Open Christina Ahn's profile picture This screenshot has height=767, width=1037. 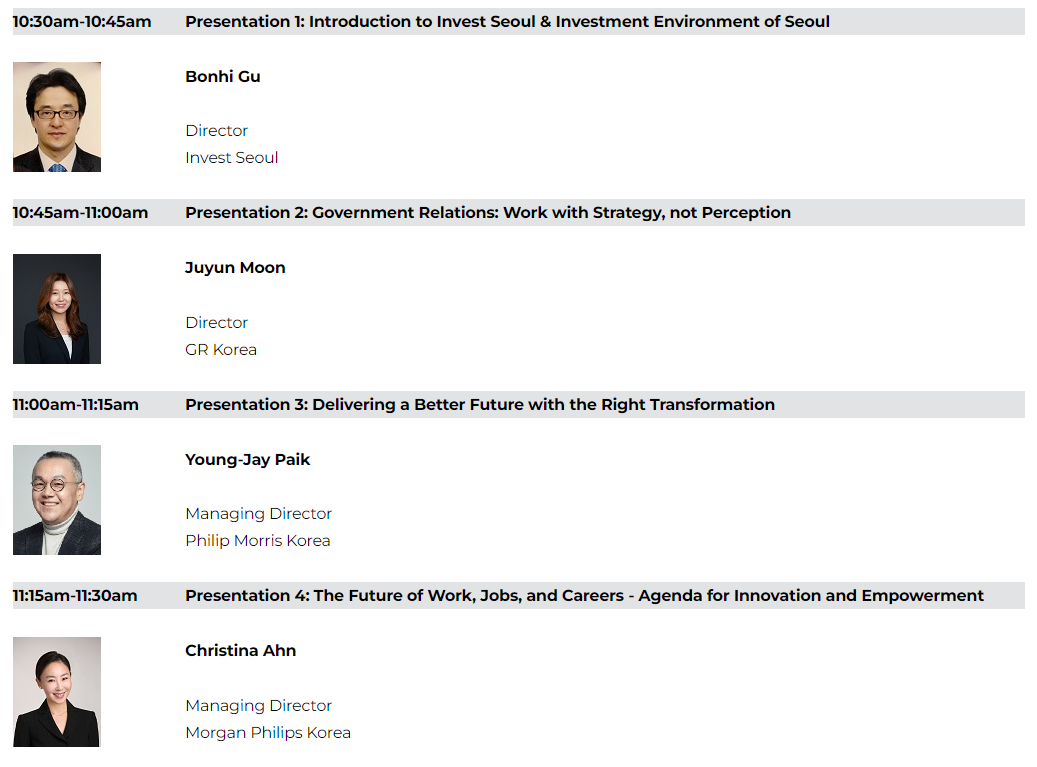[x=57, y=692]
